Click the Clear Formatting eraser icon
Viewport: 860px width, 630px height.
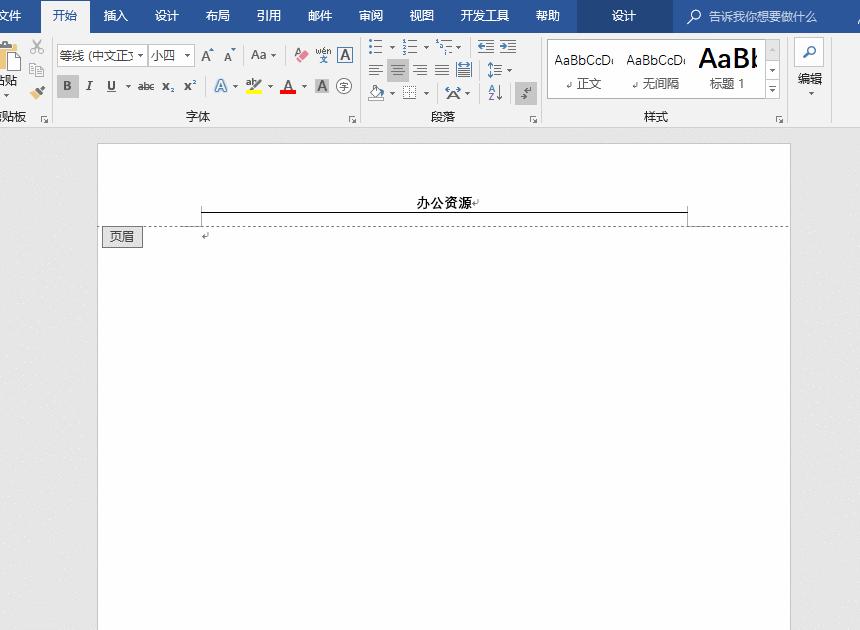[x=301, y=55]
